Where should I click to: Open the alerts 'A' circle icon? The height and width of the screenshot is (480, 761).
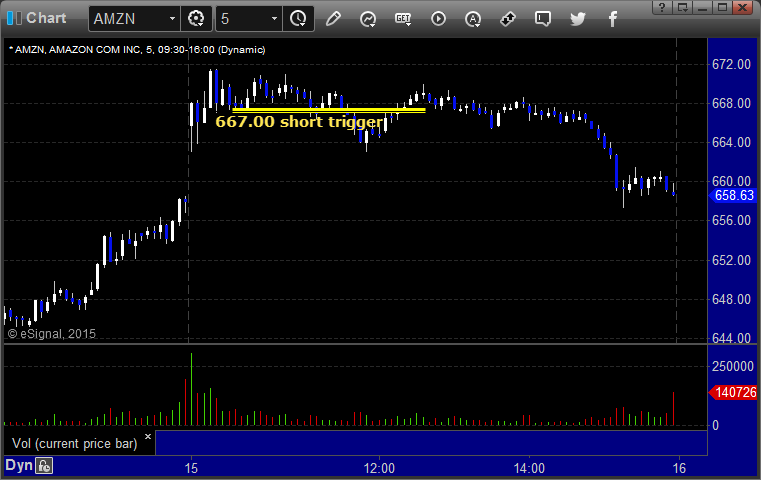pyautogui.click(x=473, y=19)
